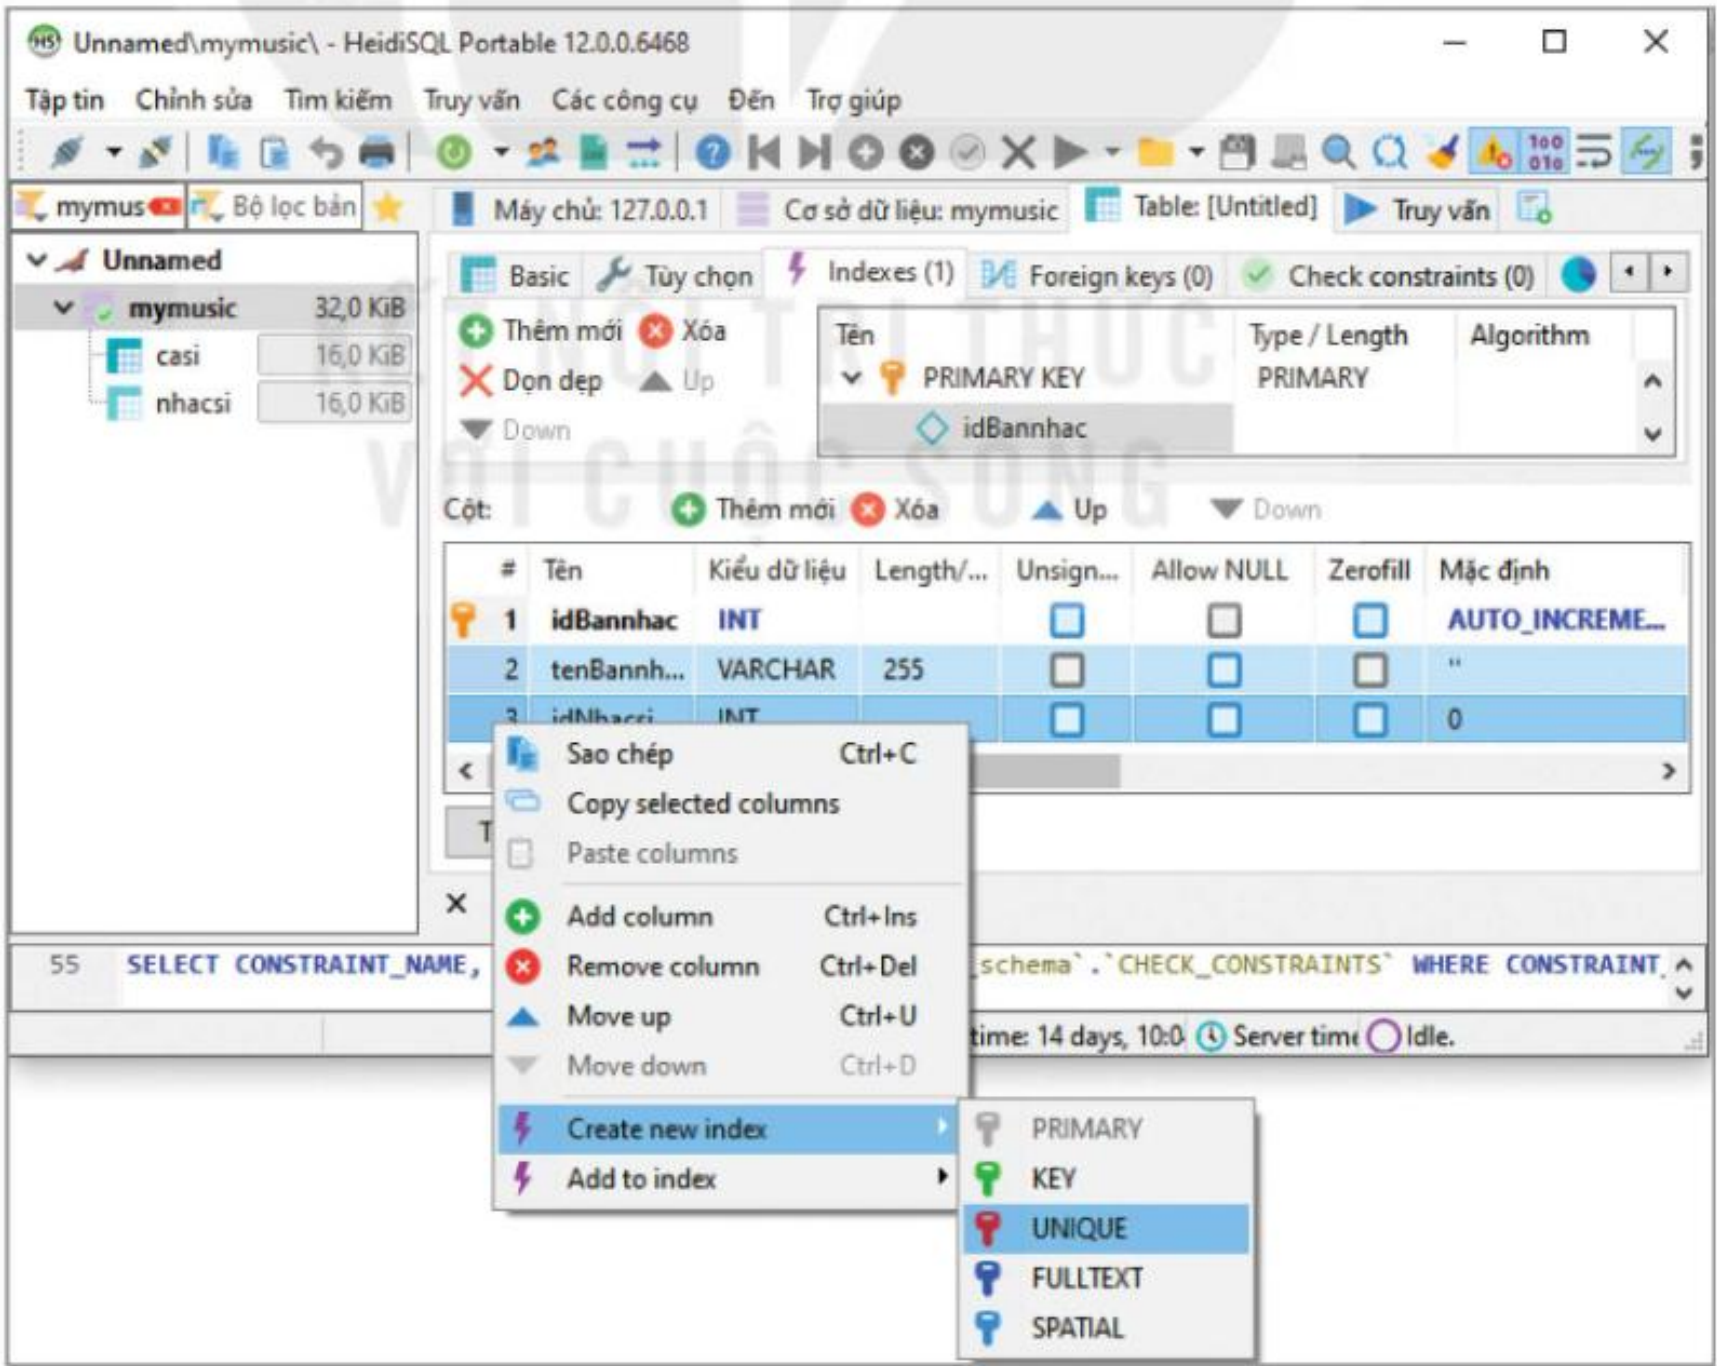Click the help question mark toolbar icon
The height and width of the screenshot is (1366, 1717).
pyautogui.click(x=712, y=152)
